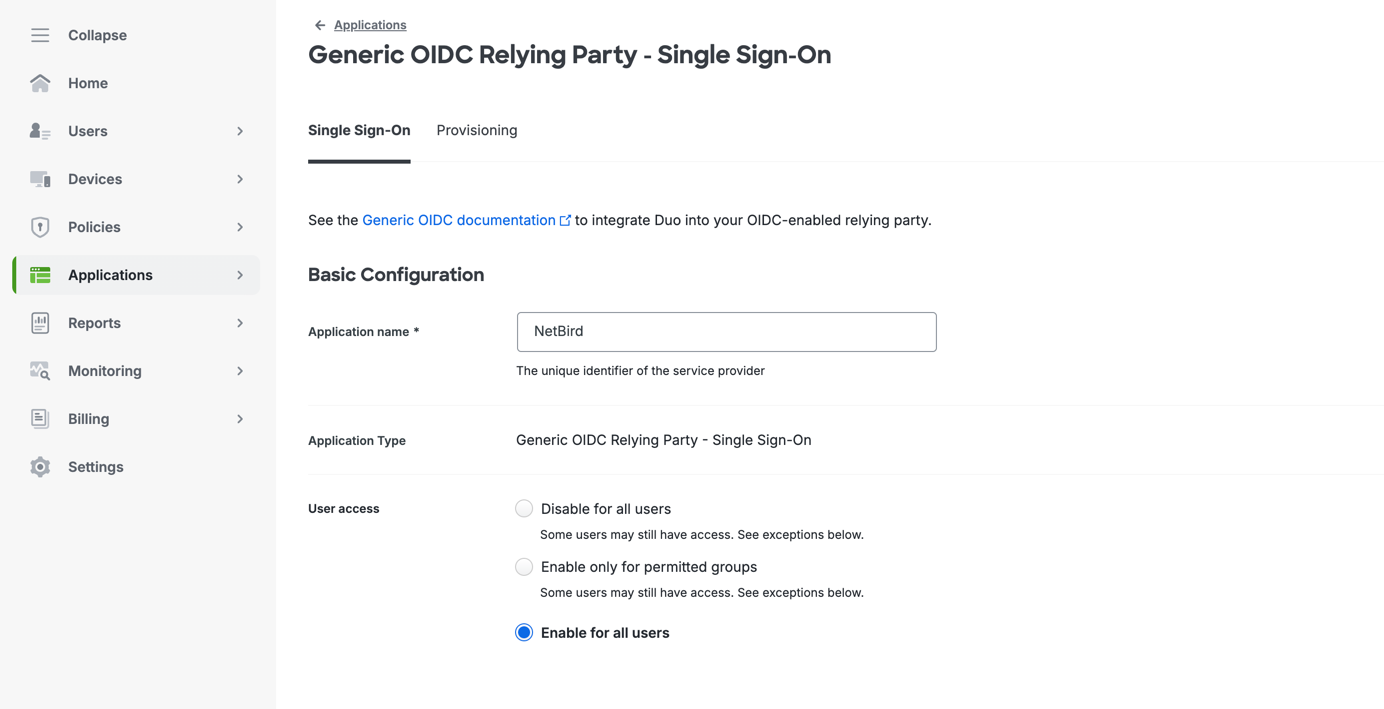Screen dimensions: 1384x709
Task: Select the Applications grid icon
Action: click(x=39, y=275)
